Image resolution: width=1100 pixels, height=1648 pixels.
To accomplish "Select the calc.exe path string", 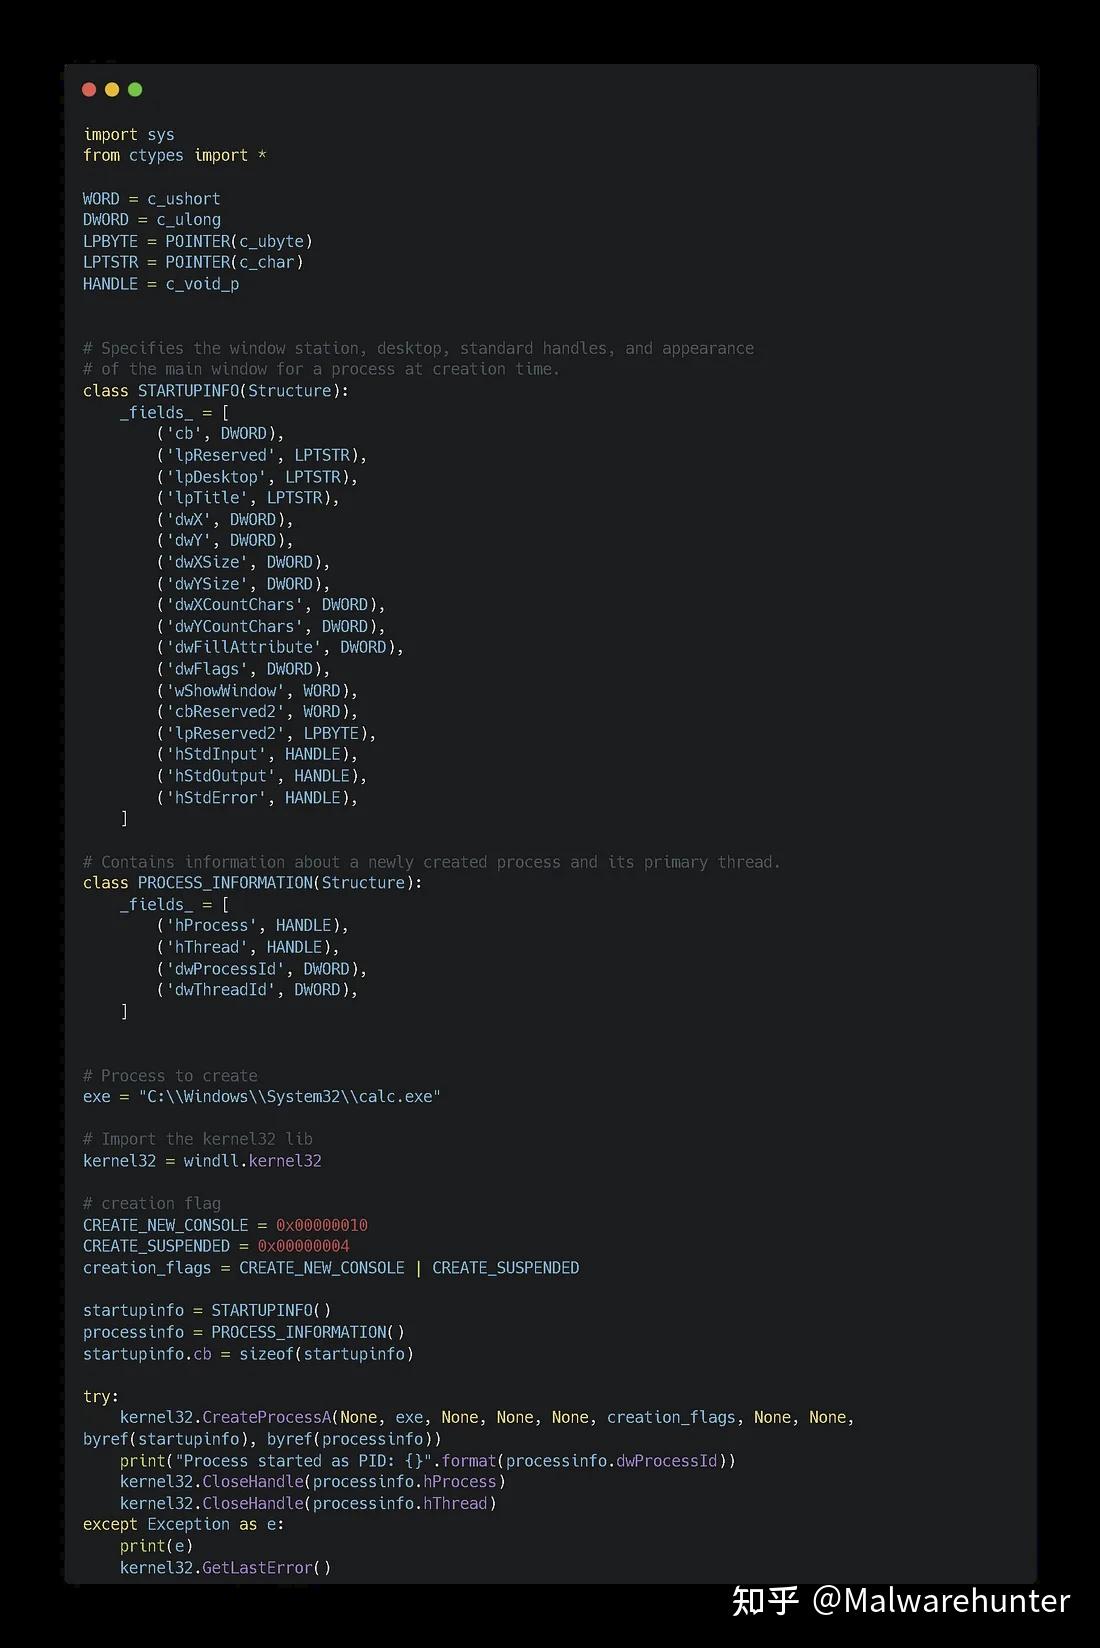I will click(290, 1097).
